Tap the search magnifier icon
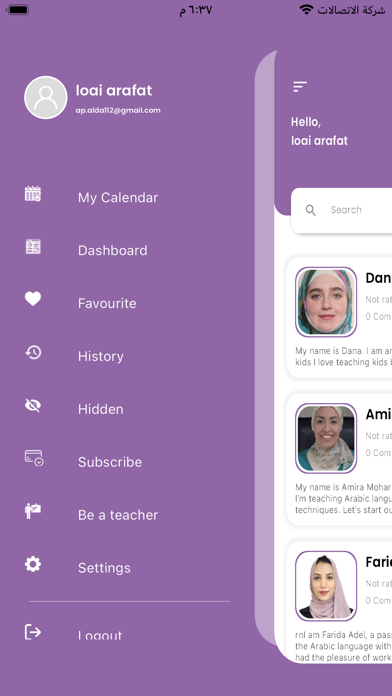 pyautogui.click(x=311, y=210)
